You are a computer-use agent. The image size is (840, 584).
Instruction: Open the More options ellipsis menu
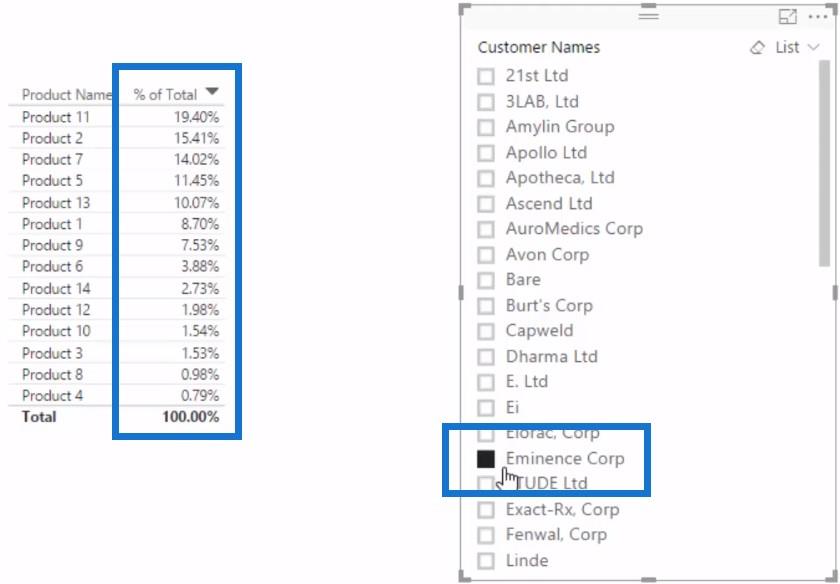[818, 17]
